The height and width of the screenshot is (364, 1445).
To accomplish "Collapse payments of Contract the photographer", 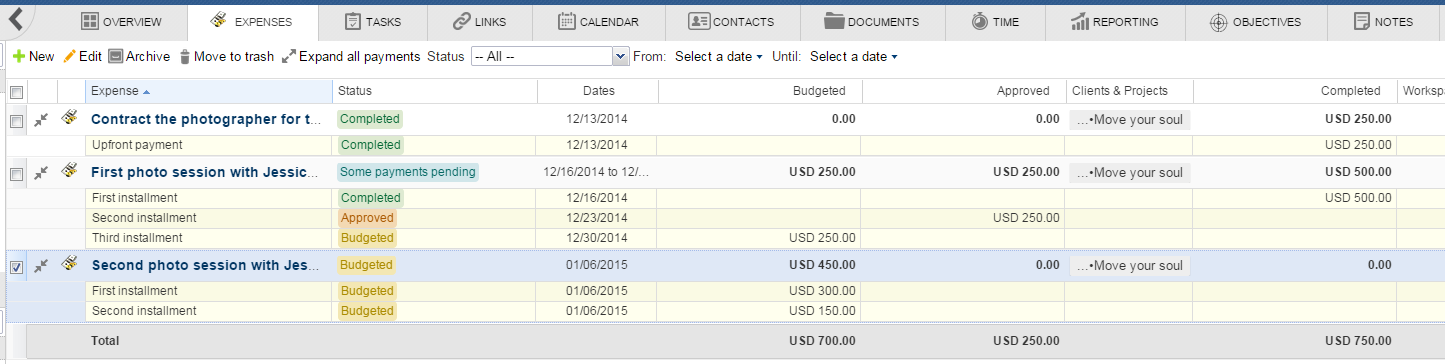I will coord(41,119).
